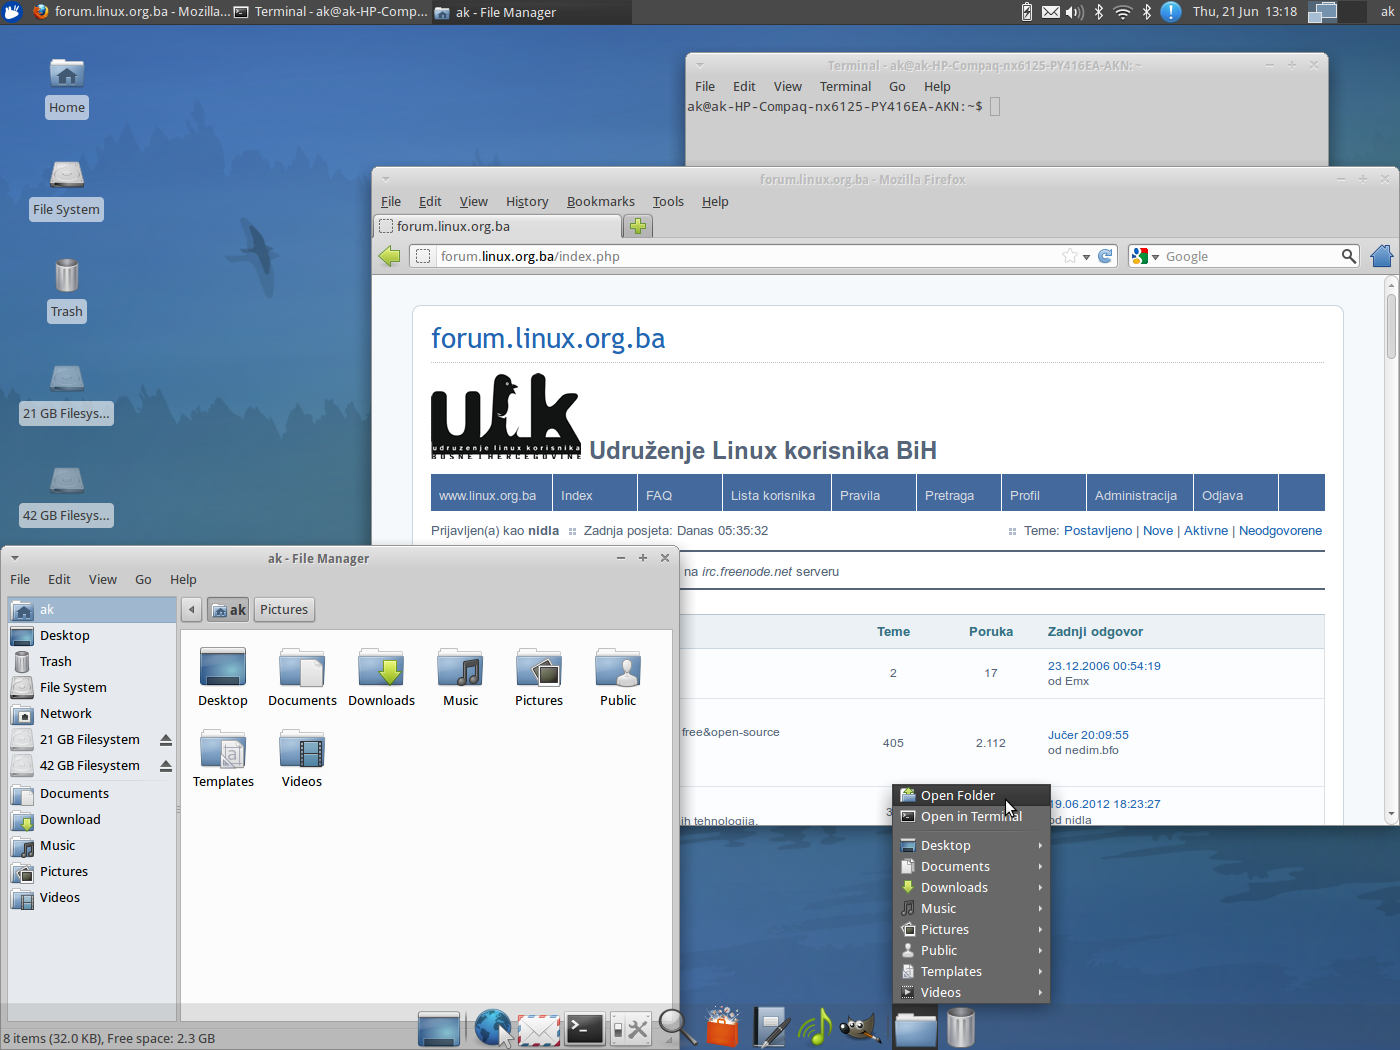This screenshot has height=1050, width=1400.
Task: Open the Go menu in the file manager
Action: (143, 579)
